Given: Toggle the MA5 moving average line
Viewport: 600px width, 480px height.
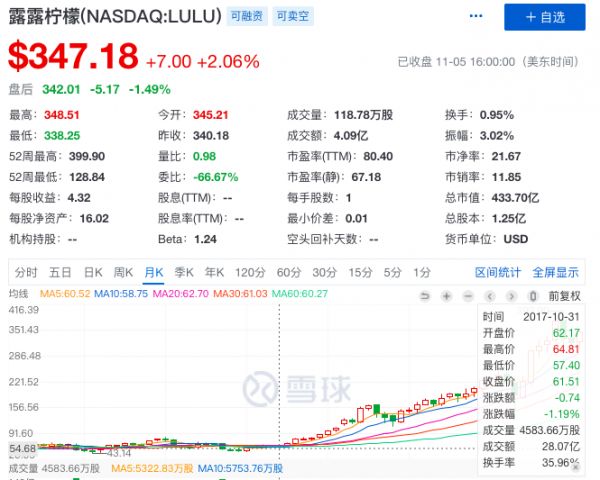Looking at the screenshot, I should point(65,294).
